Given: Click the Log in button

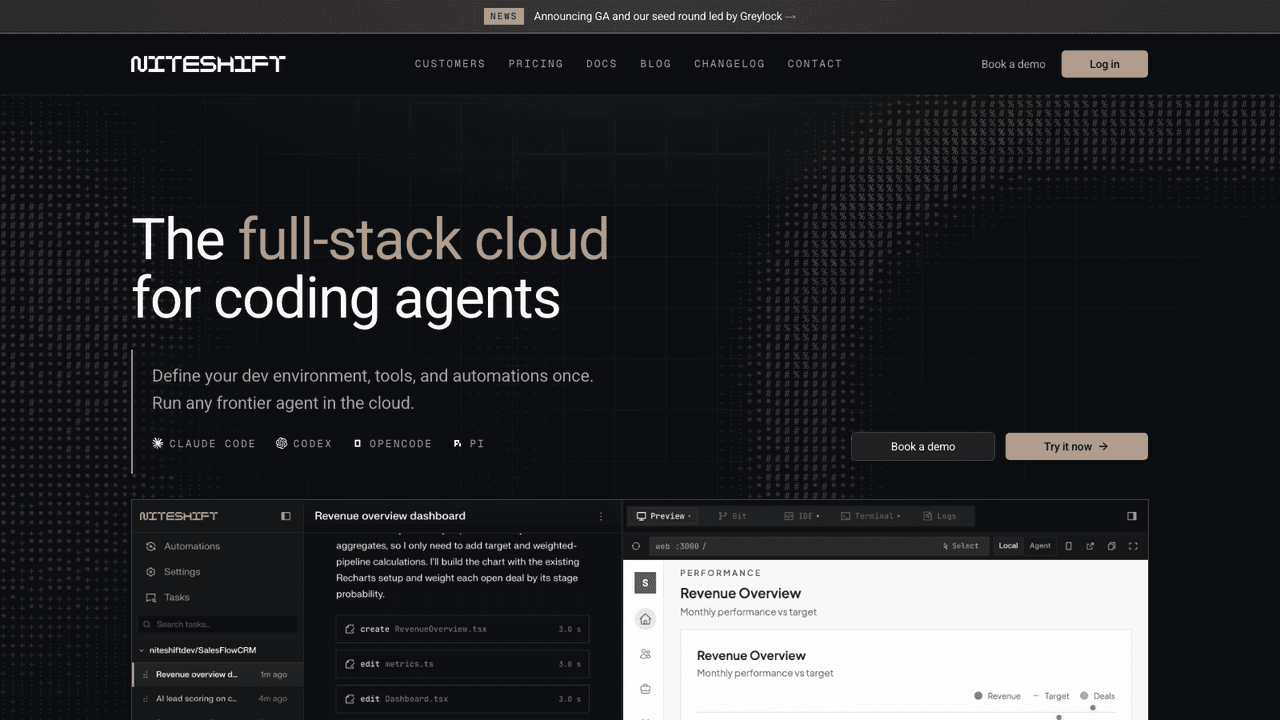Looking at the screenshot, I should click(1104, 64).
